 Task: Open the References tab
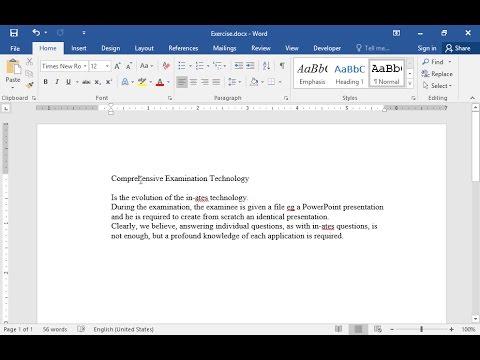pyautogui.click(x=183, y=48)
